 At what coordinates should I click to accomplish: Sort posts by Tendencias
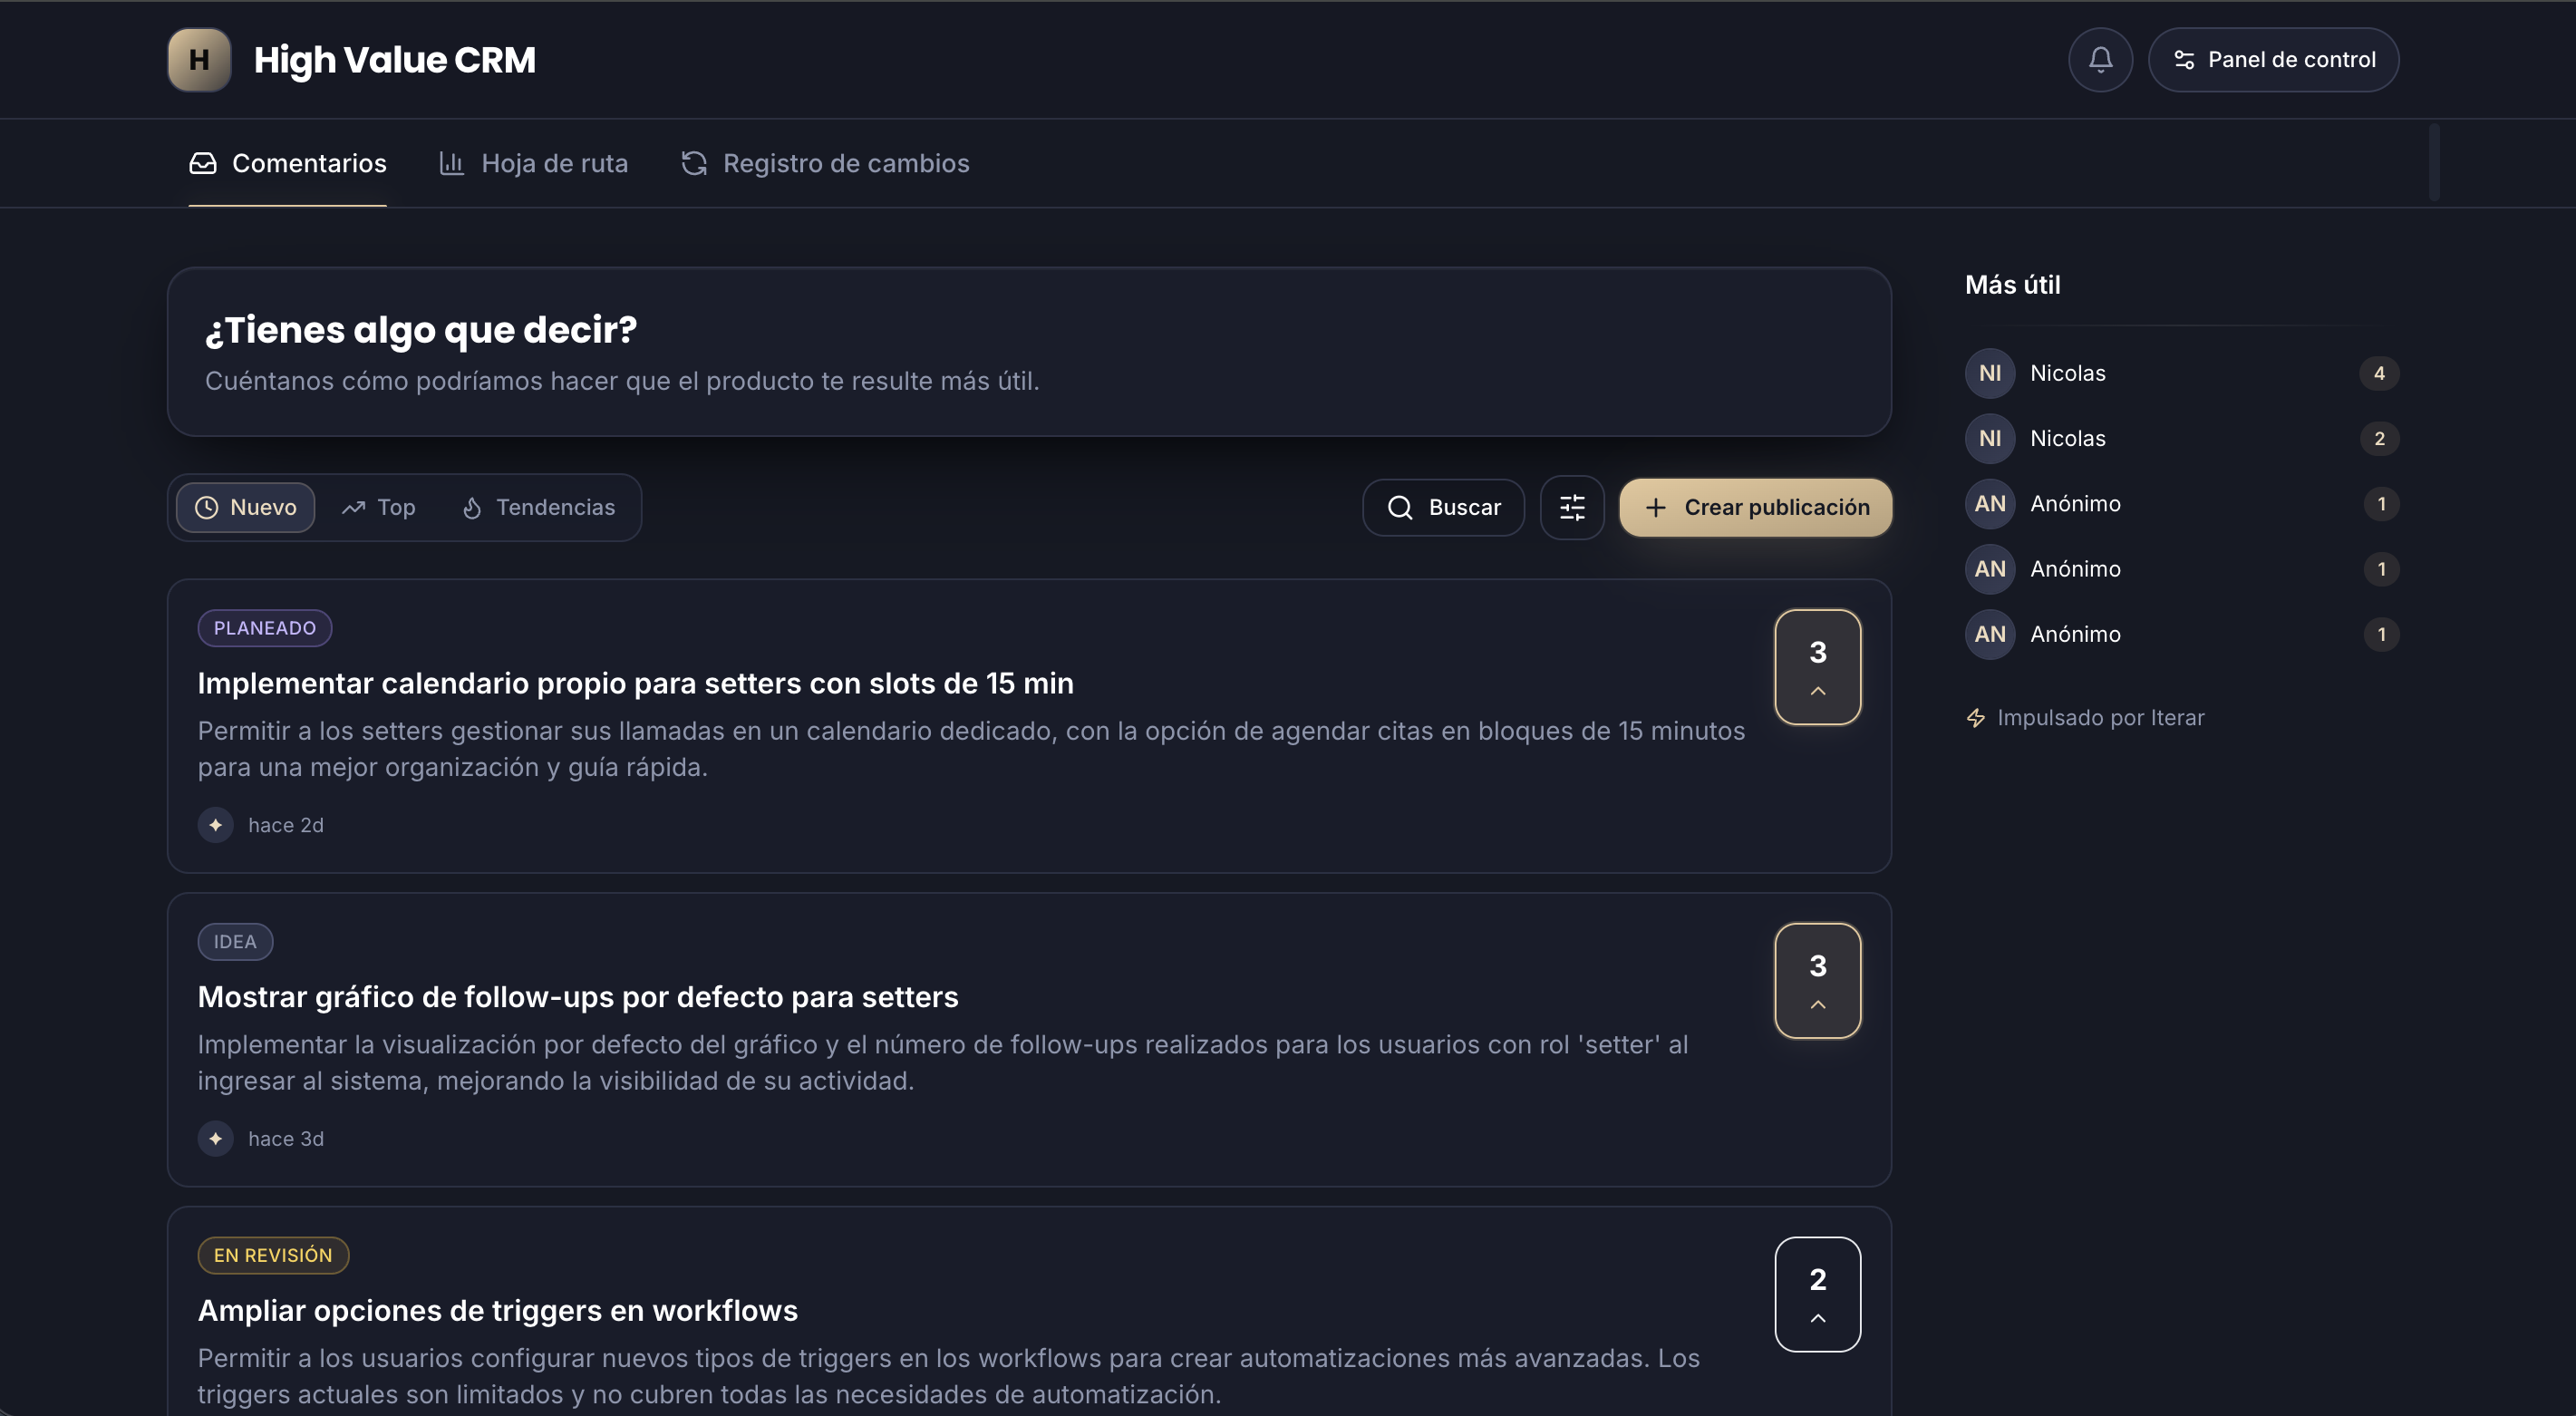[x=538, y=507]
